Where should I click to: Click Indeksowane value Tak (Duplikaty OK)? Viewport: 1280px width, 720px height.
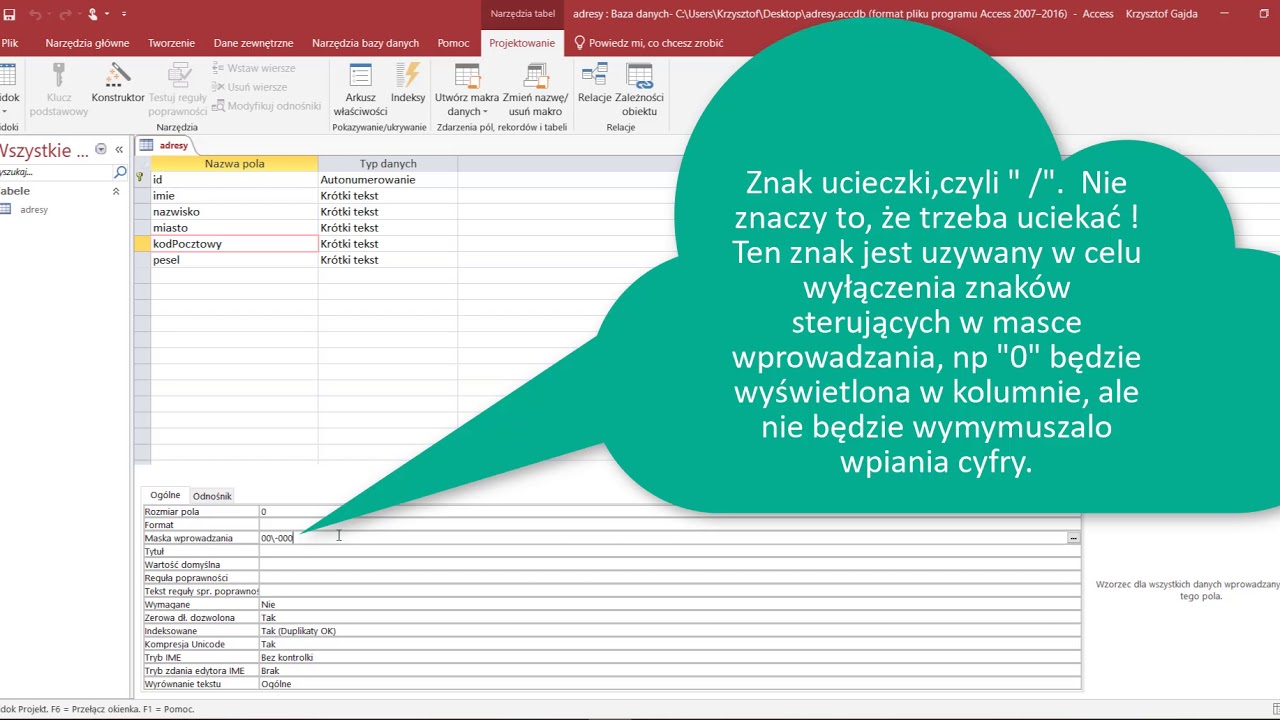[x=669, y=631]
